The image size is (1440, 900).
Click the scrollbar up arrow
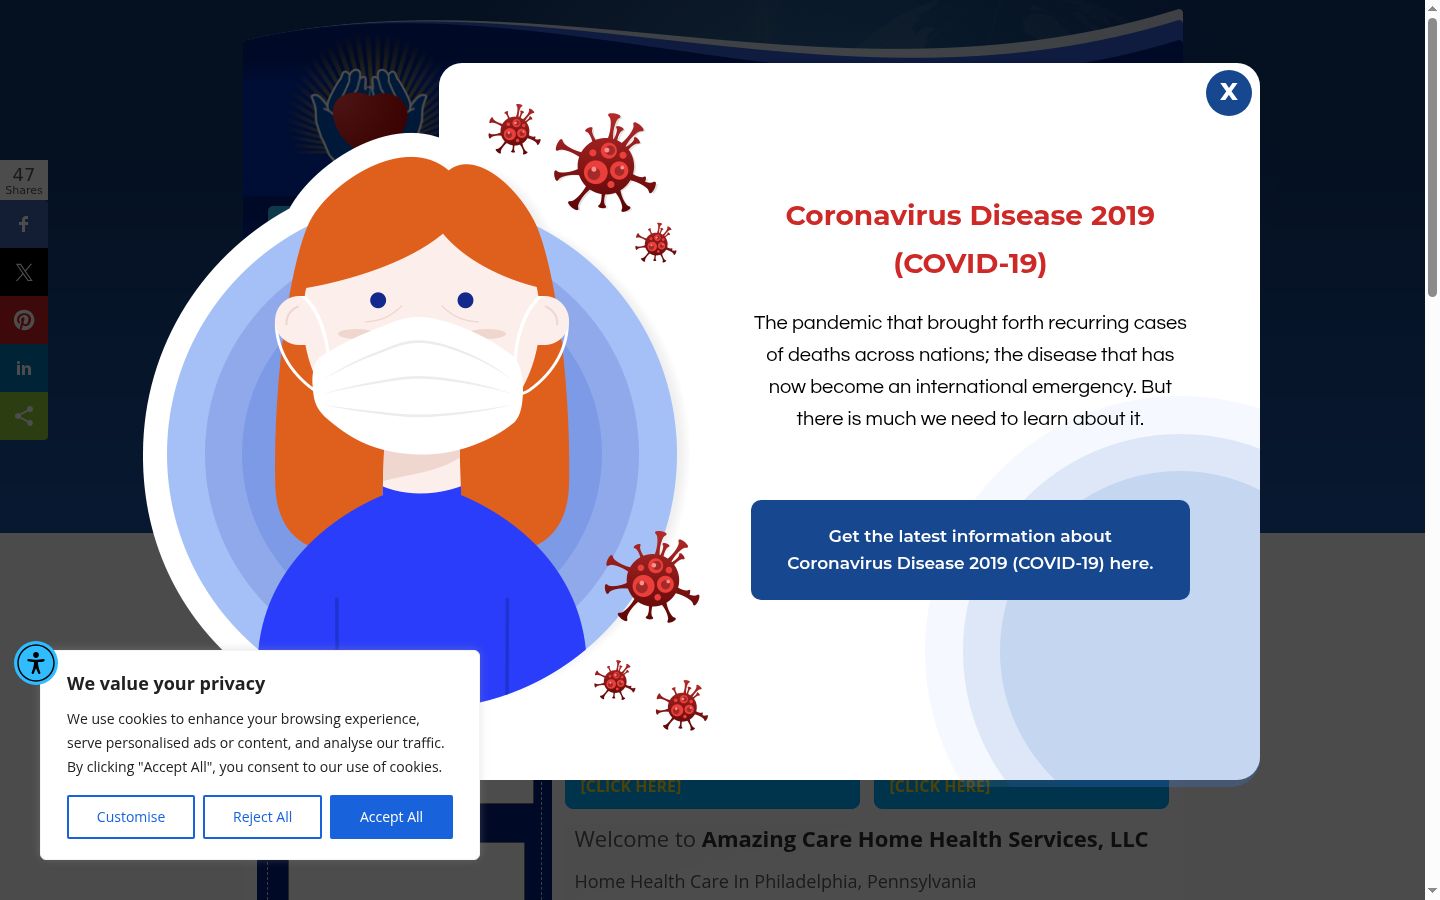pos(1432,8)
